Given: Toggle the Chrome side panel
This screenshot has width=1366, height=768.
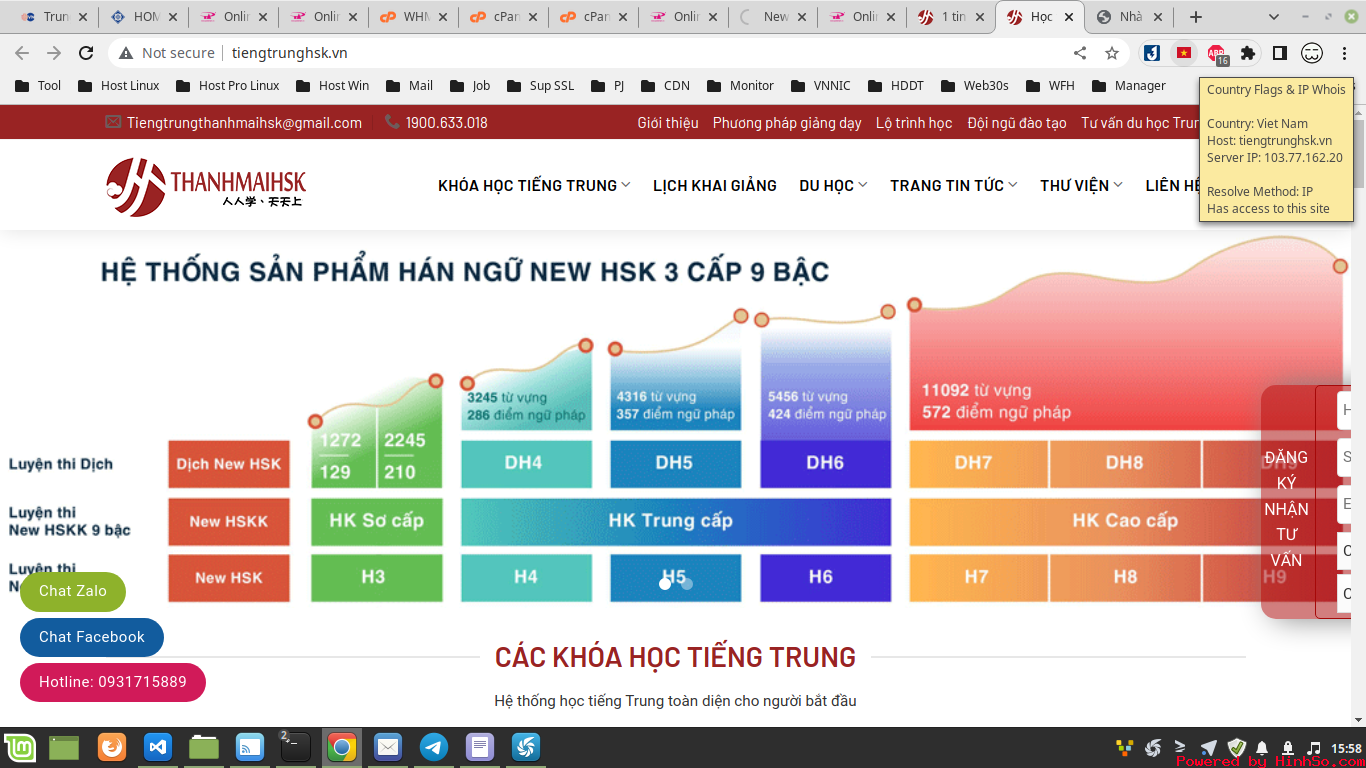Looking at the screenshot, I should click(x=1280, y=53).
